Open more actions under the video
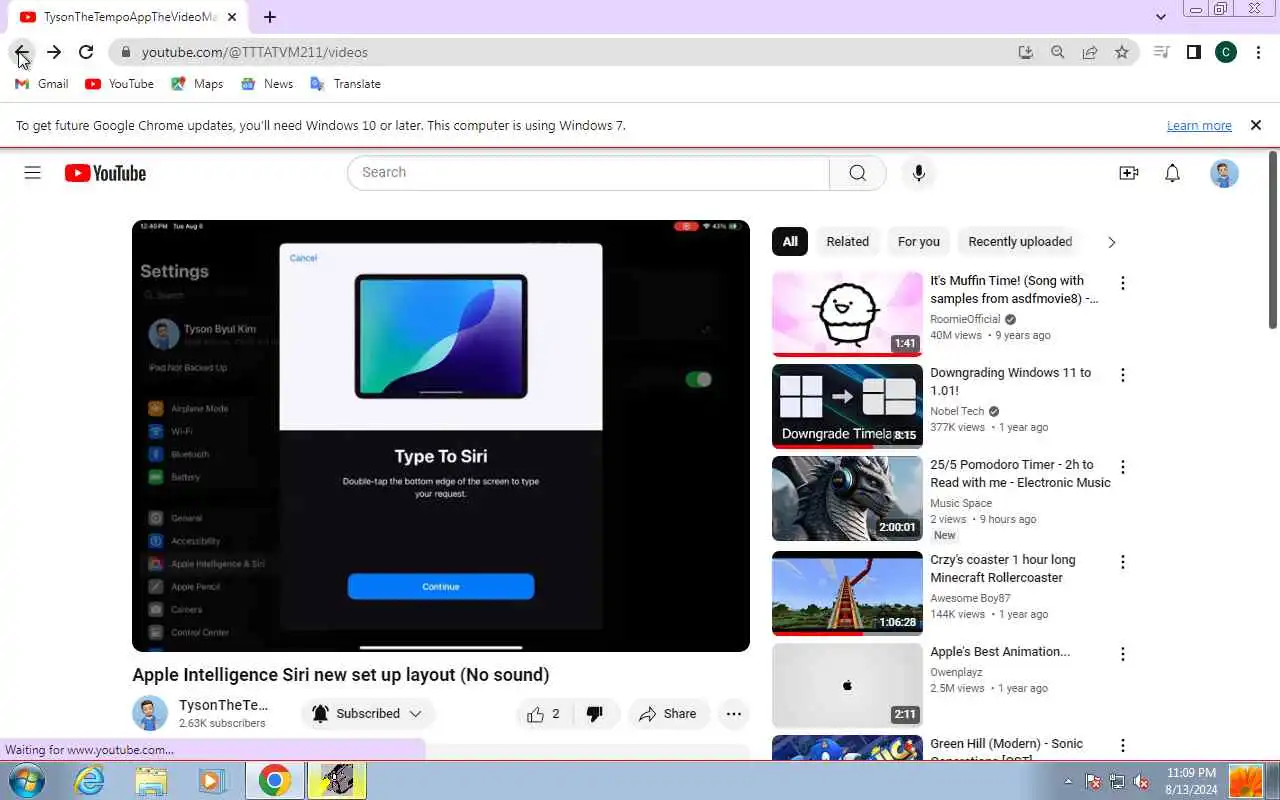Image resolution: width=1280 pixels, height=800 pixels. click(734, 714)
